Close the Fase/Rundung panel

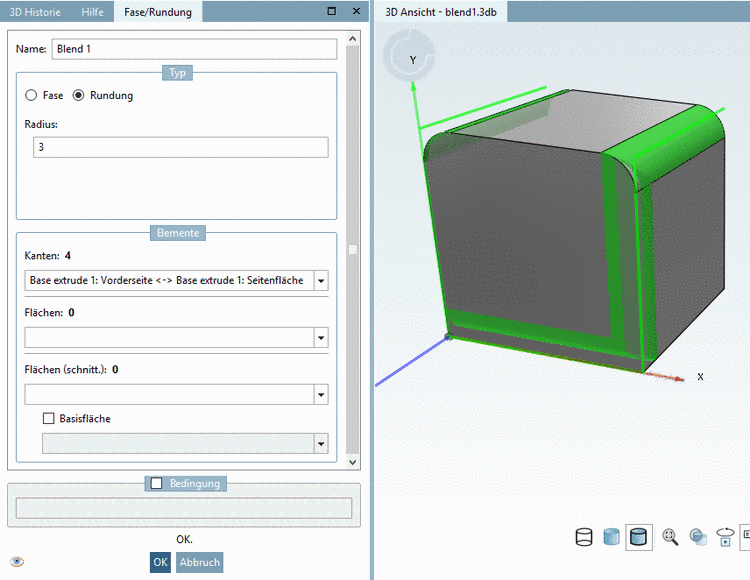(356, 11)
